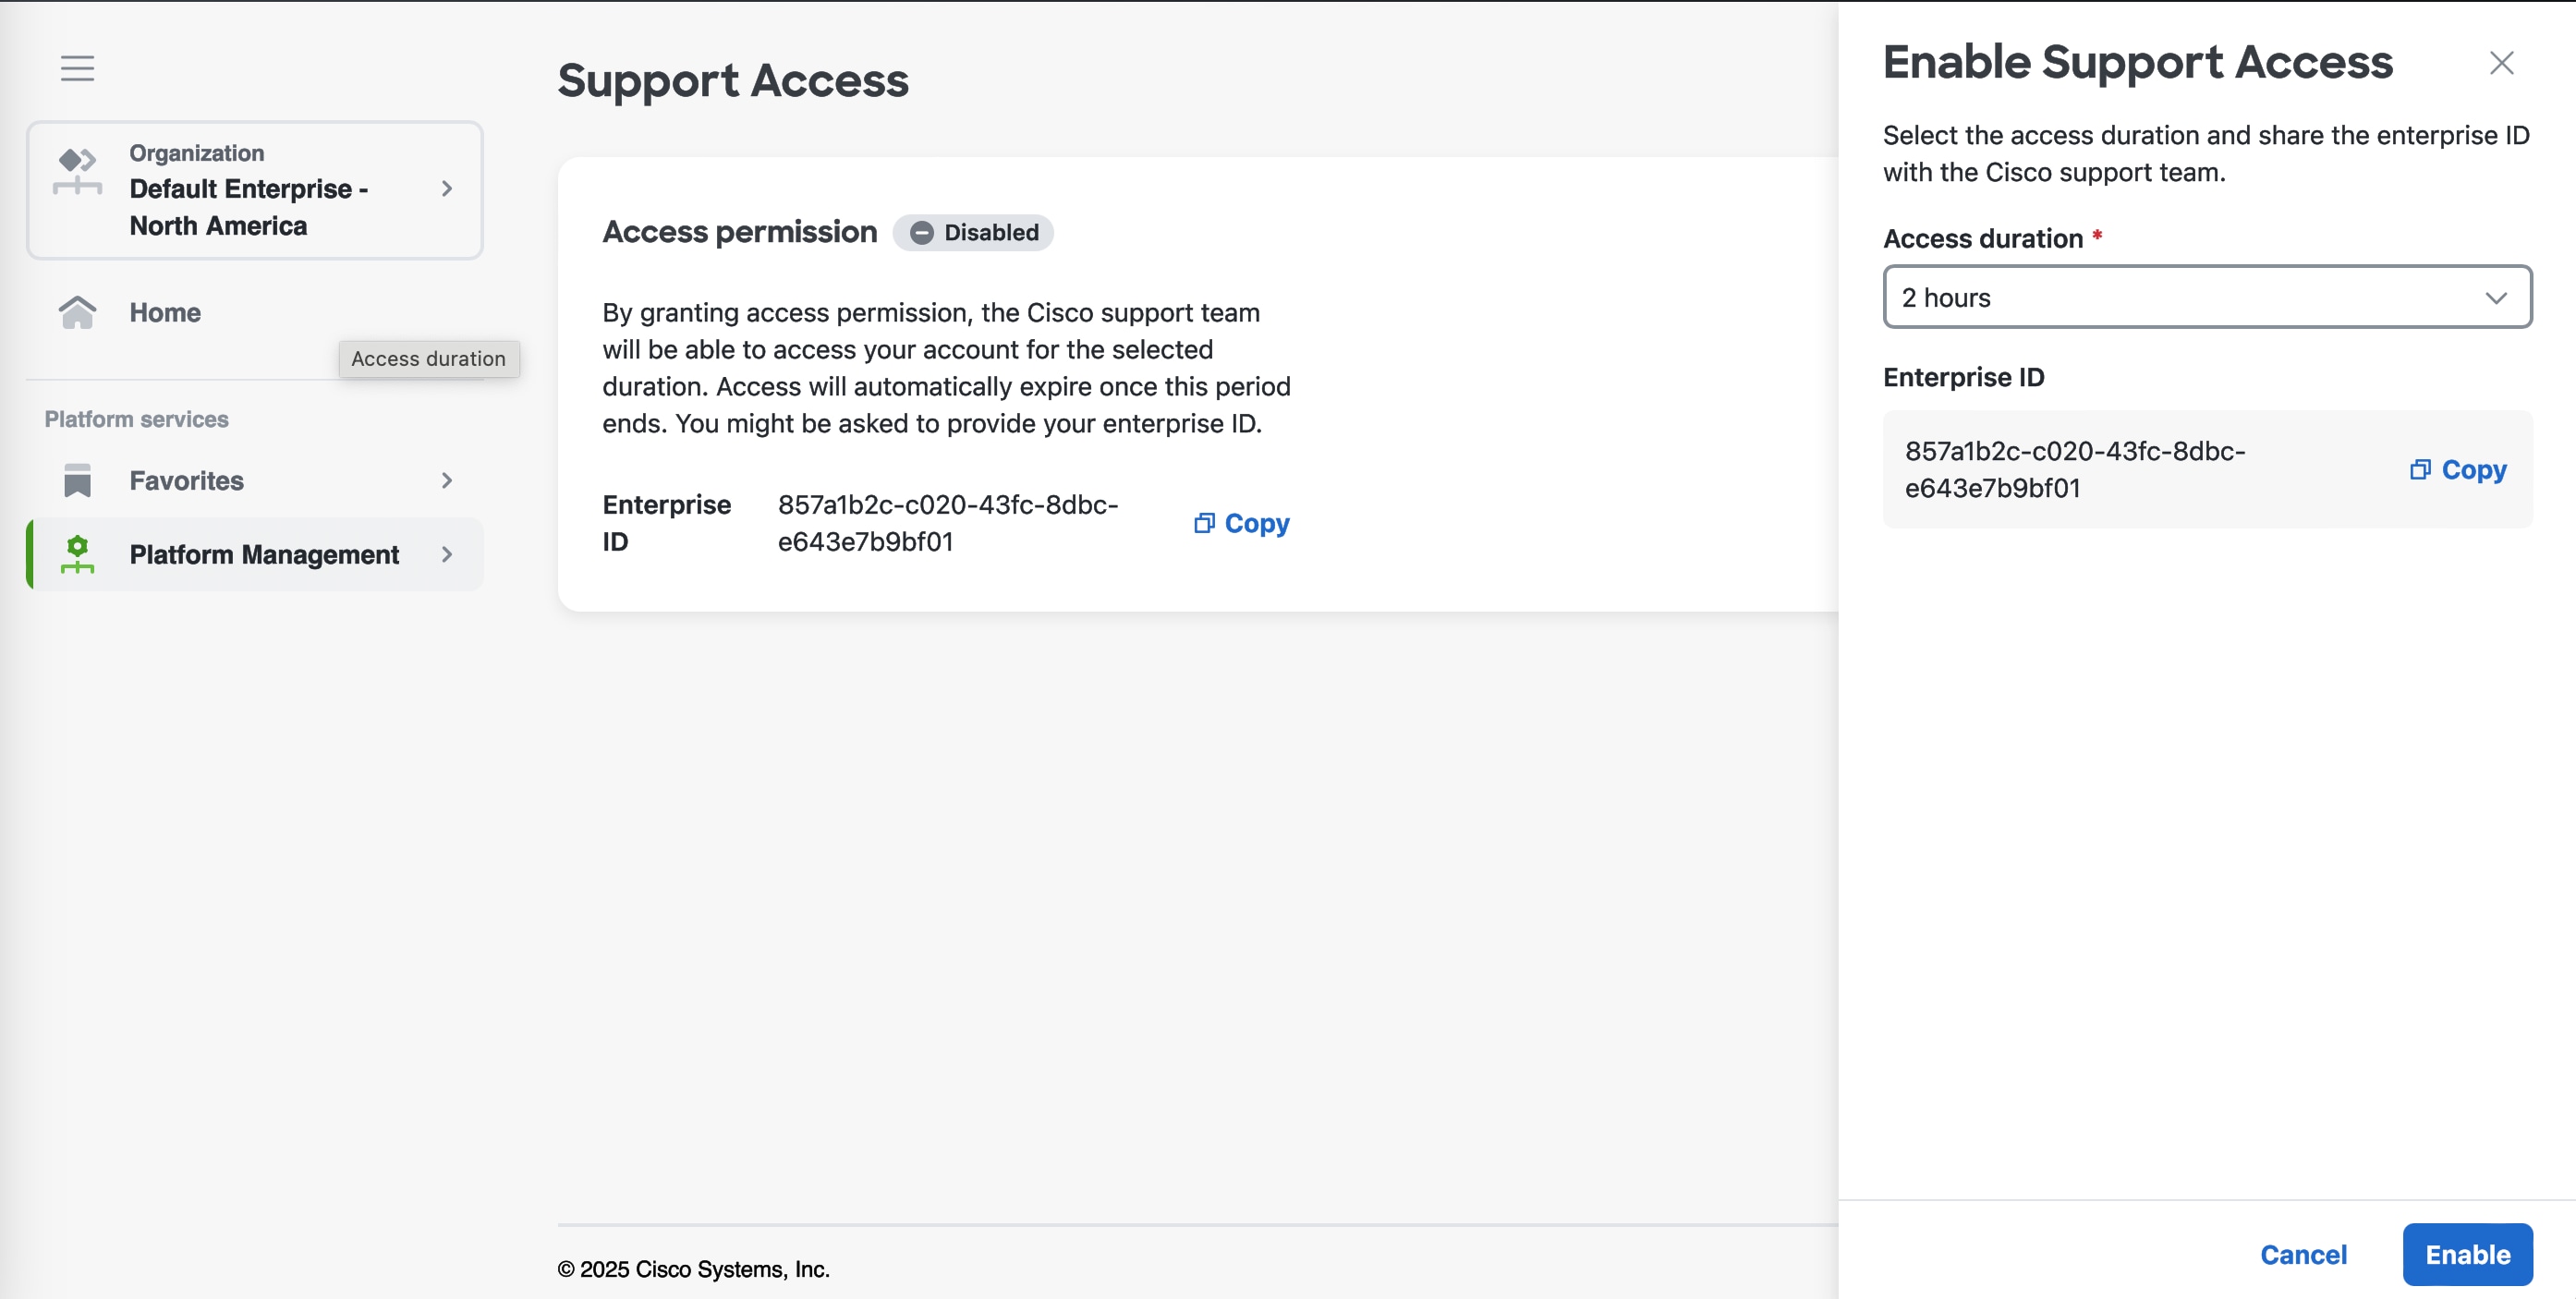Screen dimensions: 2576x1299
Task: Click the Access duration field label
Action: [x=1982, y=239]
